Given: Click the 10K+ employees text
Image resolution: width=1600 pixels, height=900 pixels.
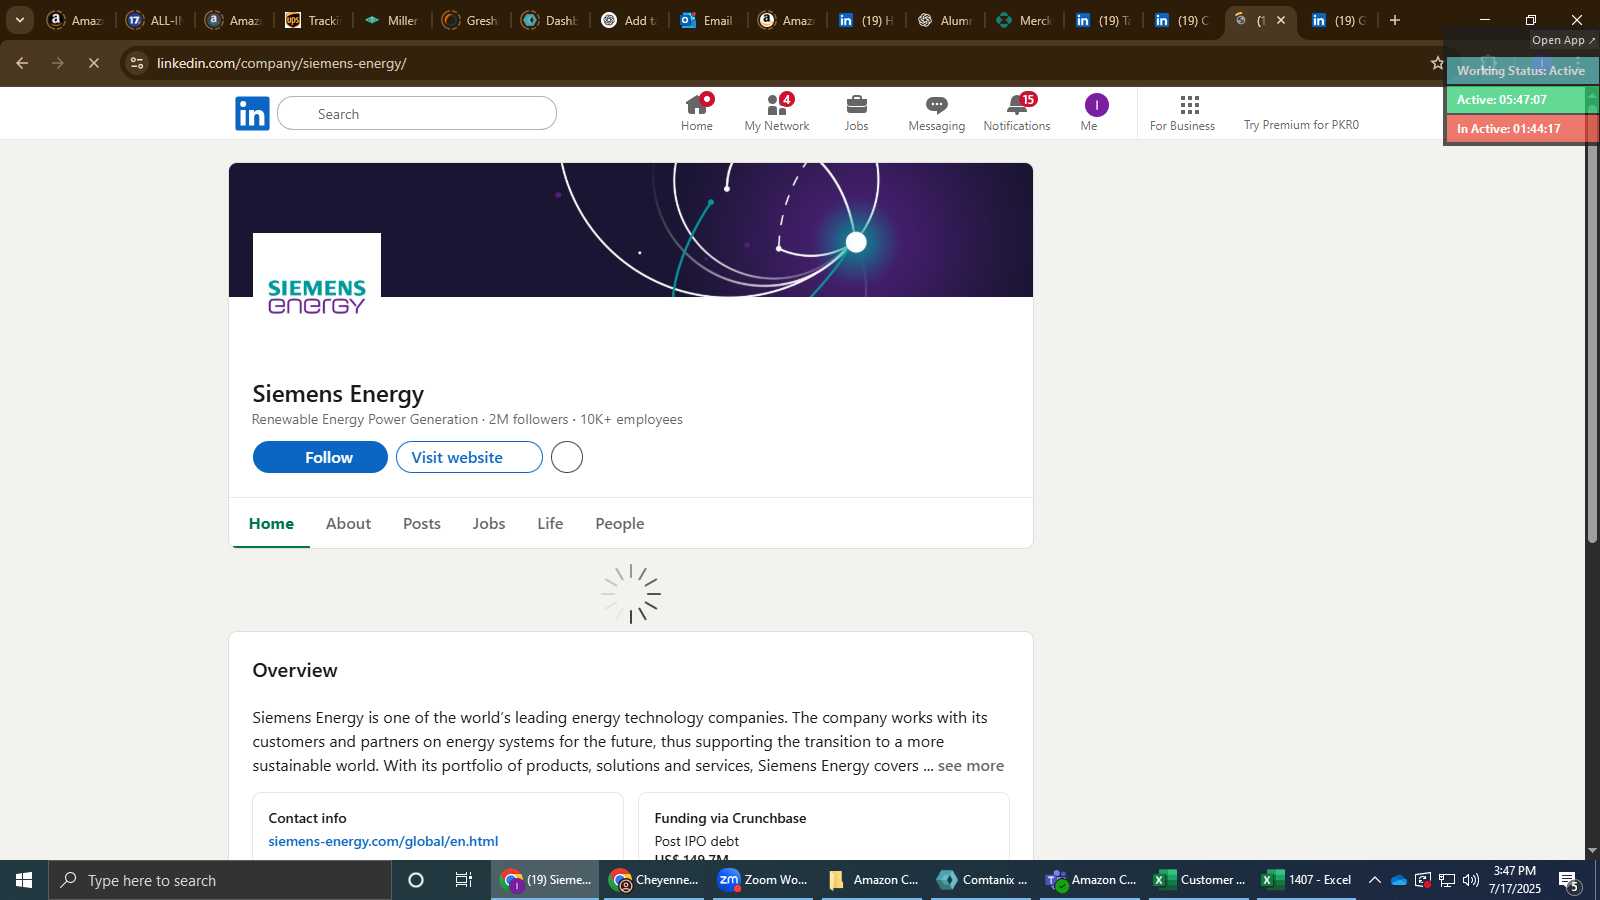Looking at the screenshot, I should click(x=632, y=420).
